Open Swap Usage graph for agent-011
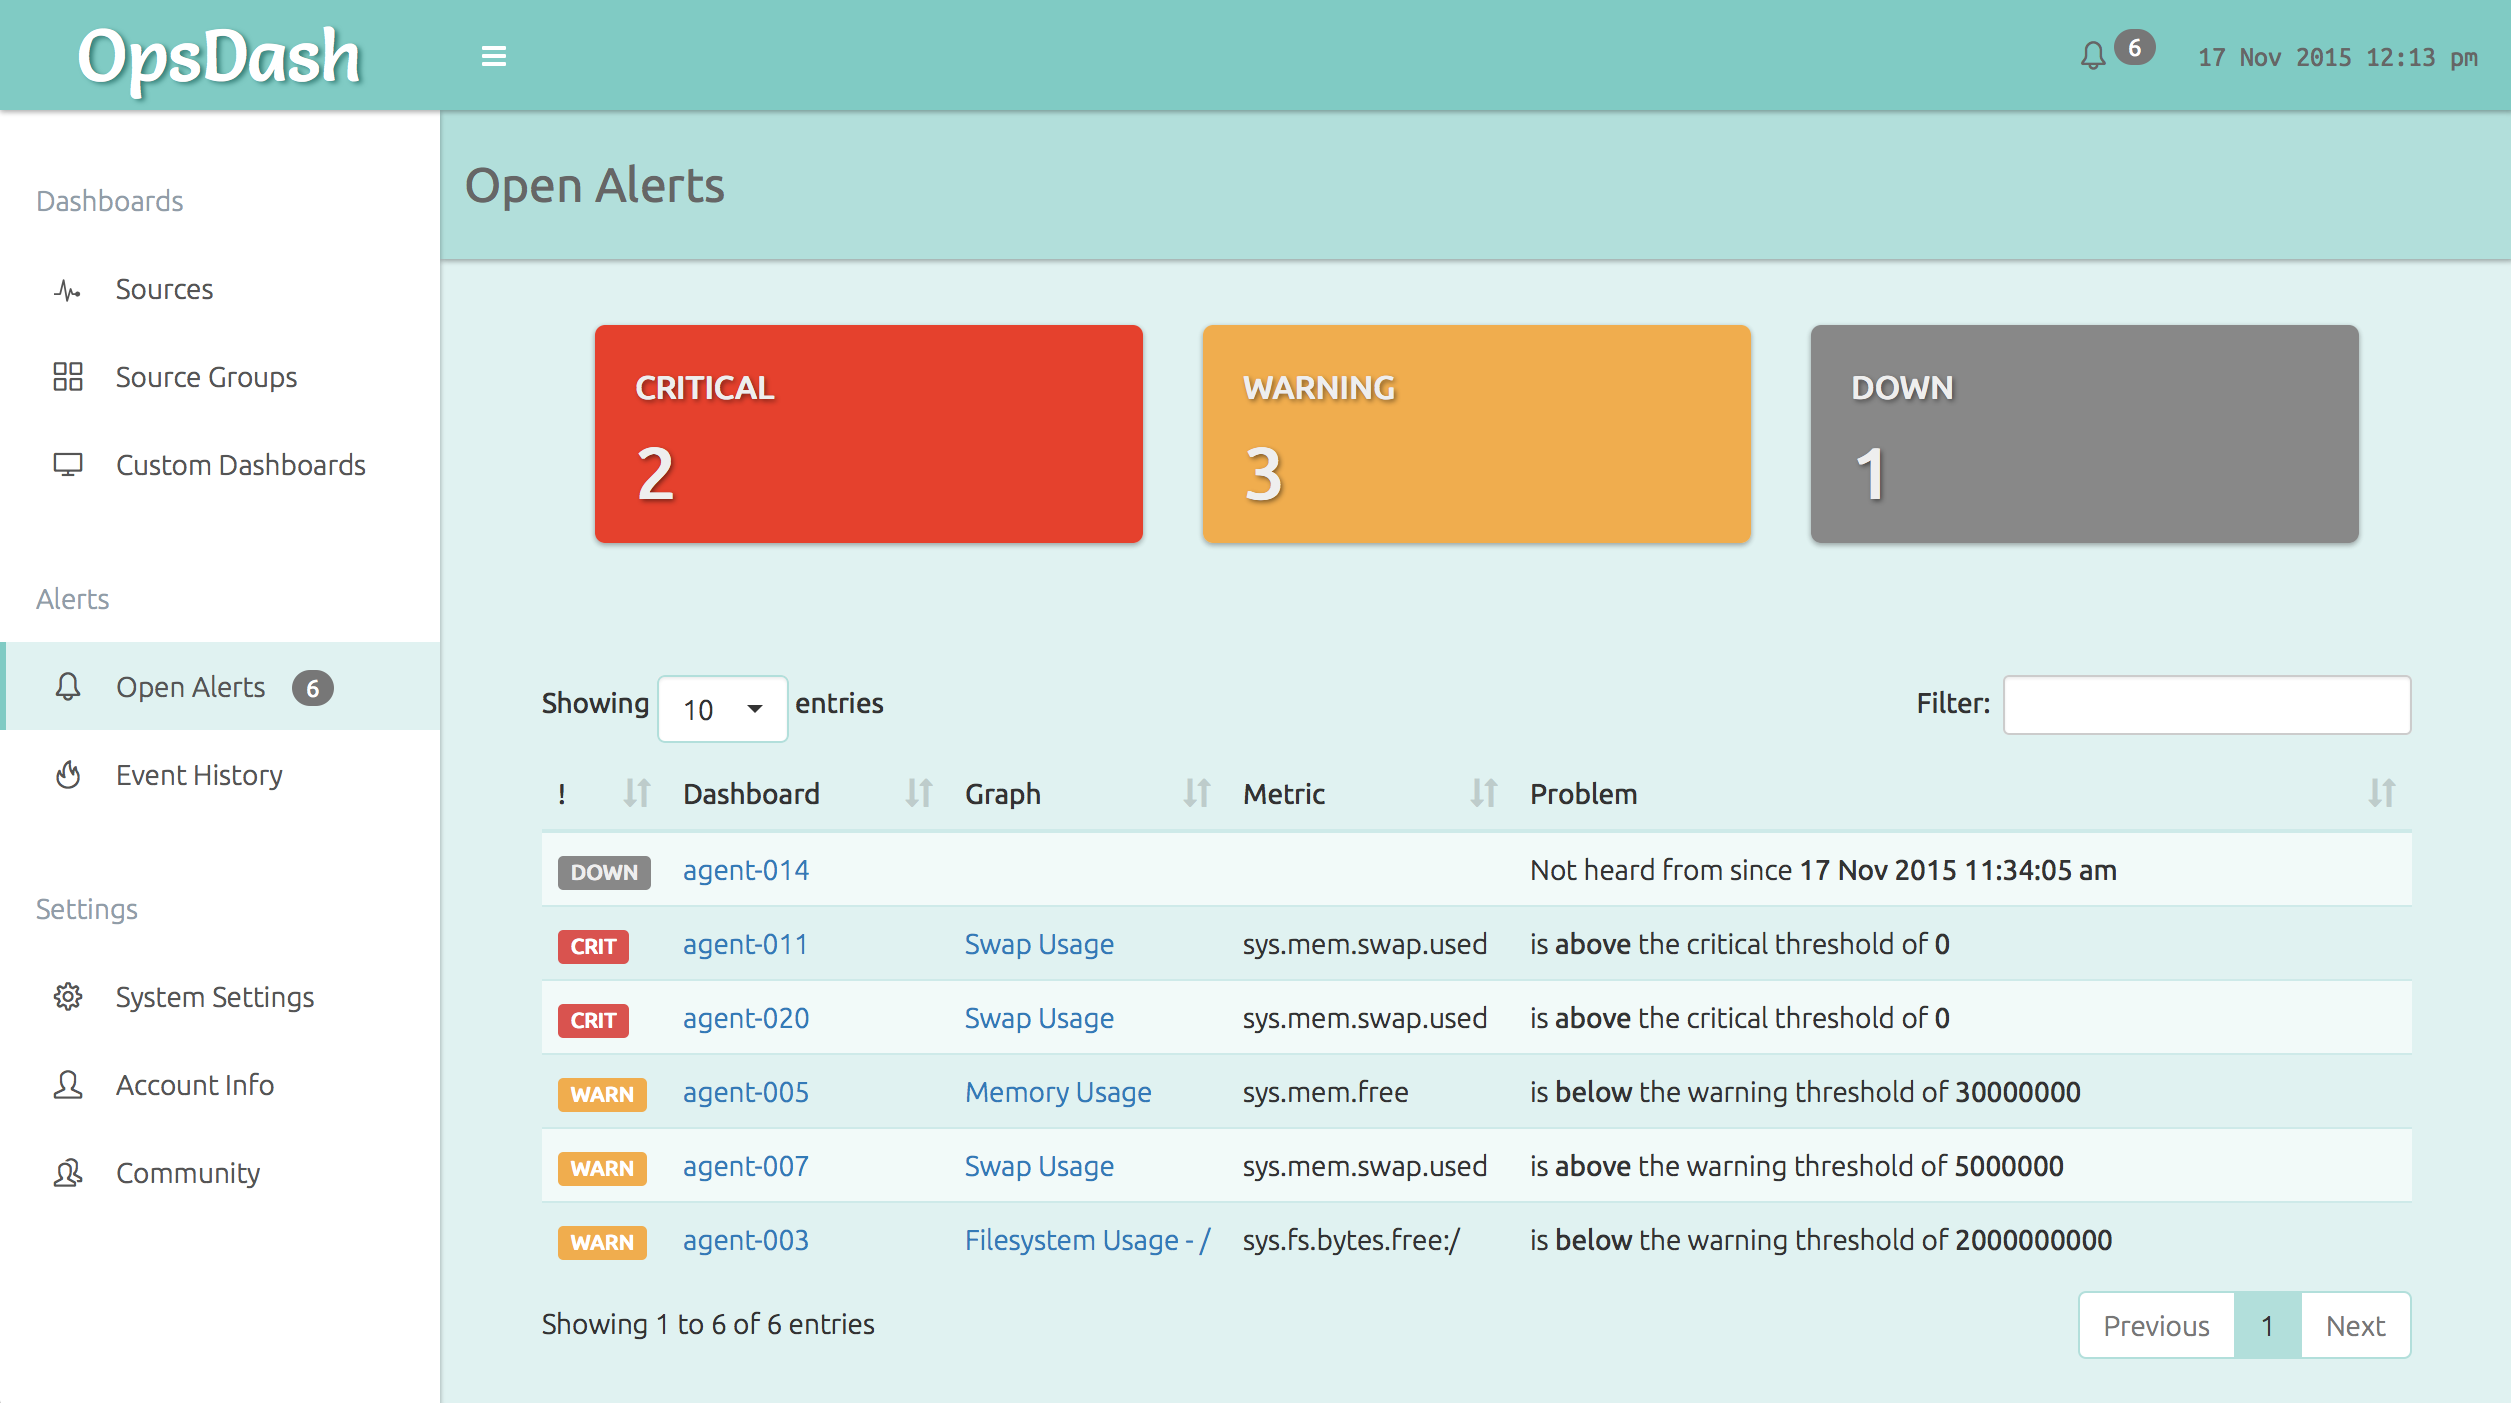The image size is (2511, 1403). (1039, 945)
